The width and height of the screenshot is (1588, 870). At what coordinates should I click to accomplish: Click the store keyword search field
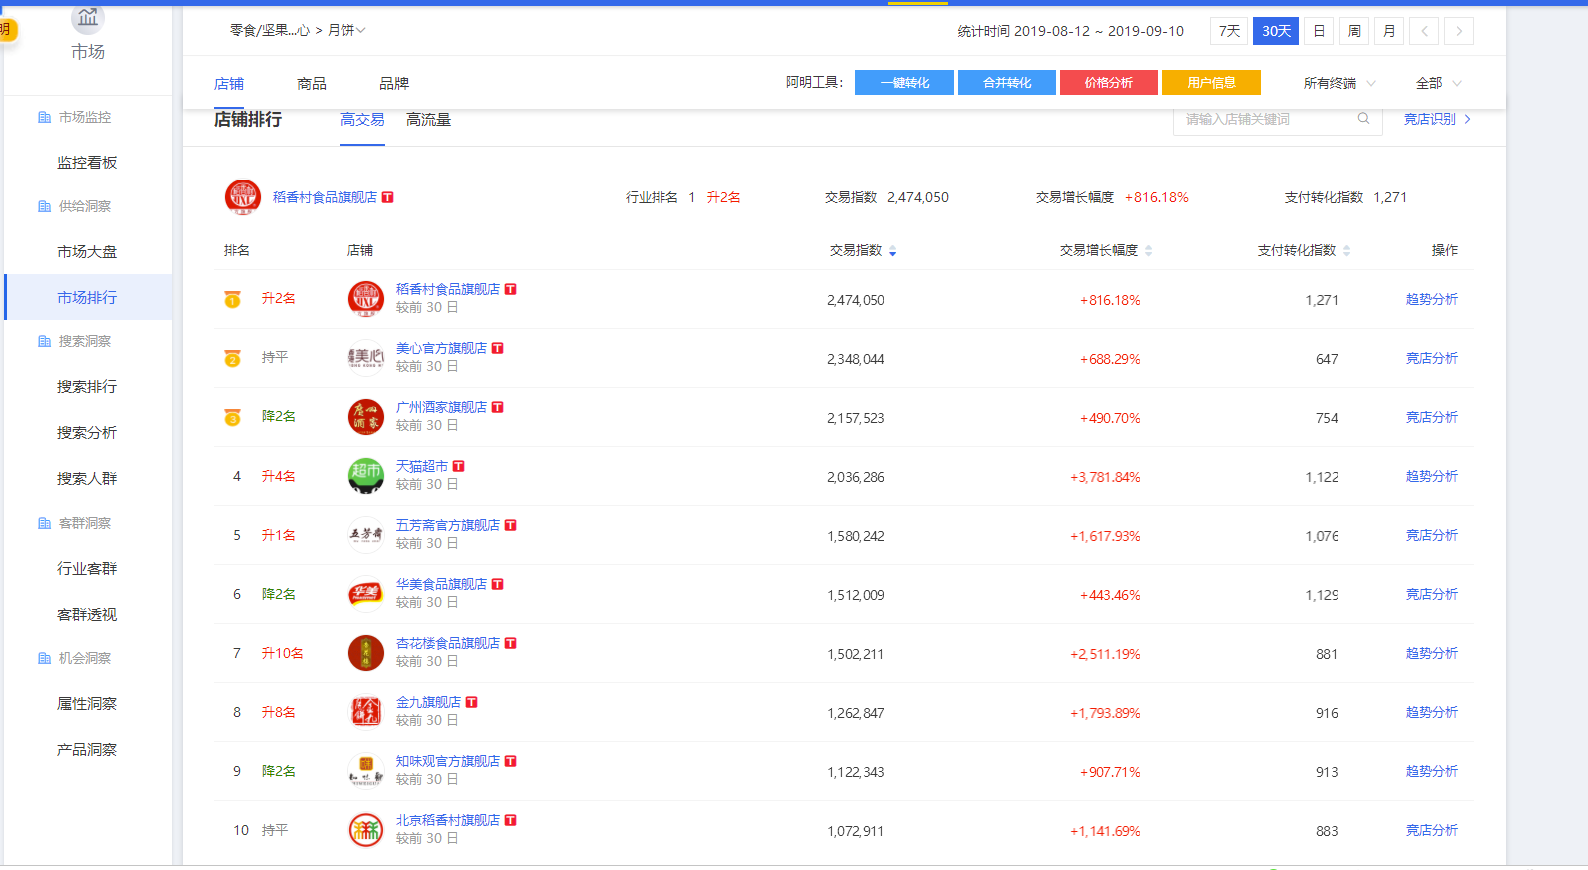[1265, 119]
